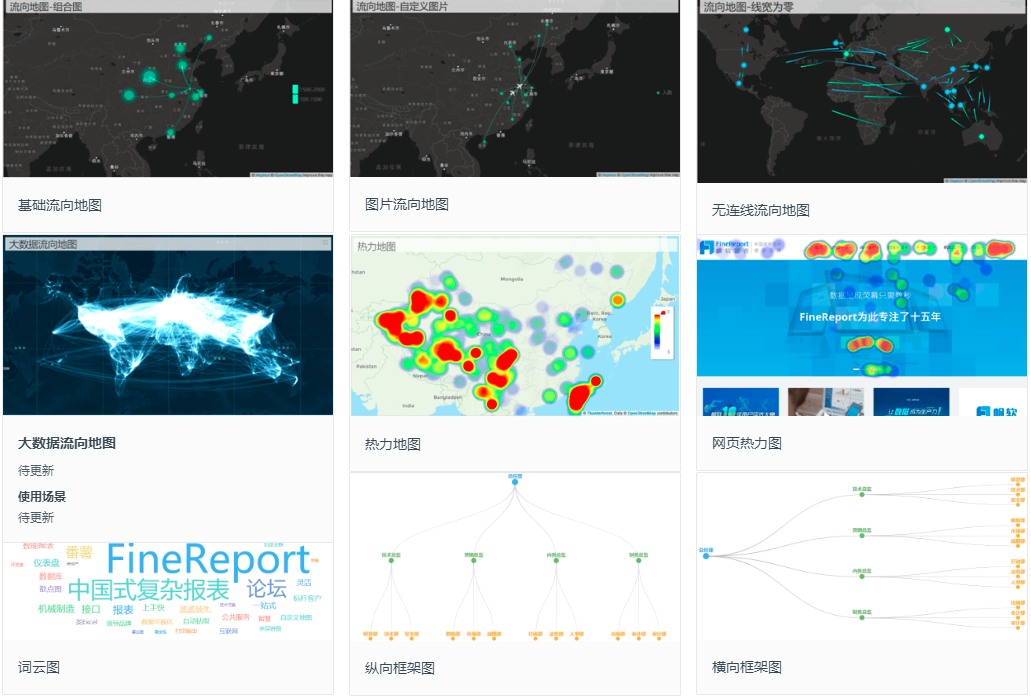
Task: Open the 大数据流向地图 glowing map thumbnail
Action: (168, 325)
